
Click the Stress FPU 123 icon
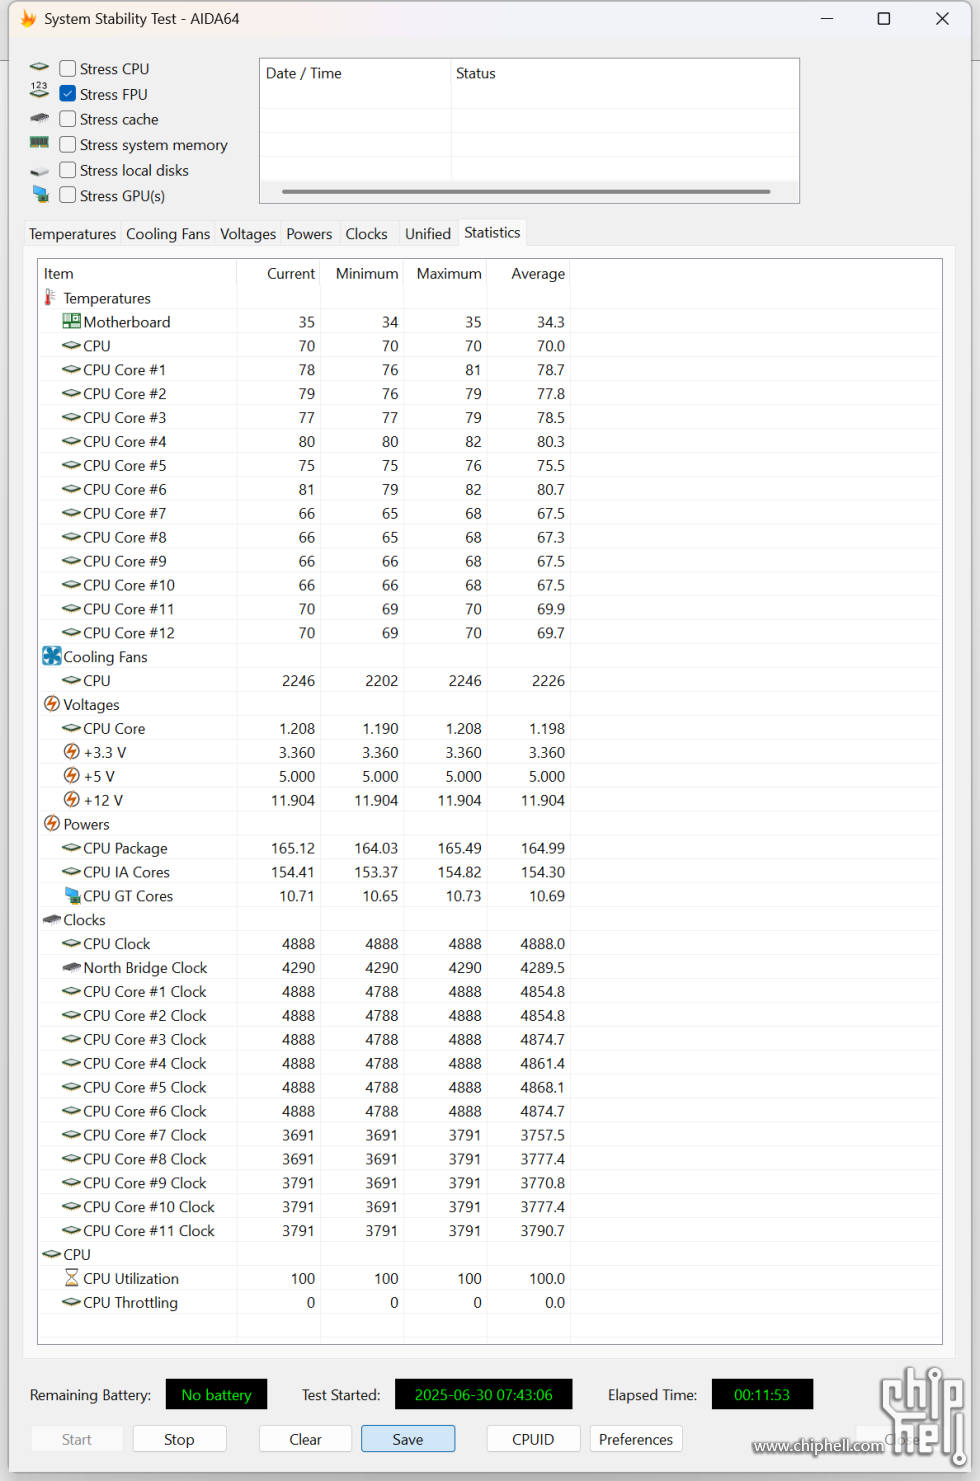[x=39, y=90]
